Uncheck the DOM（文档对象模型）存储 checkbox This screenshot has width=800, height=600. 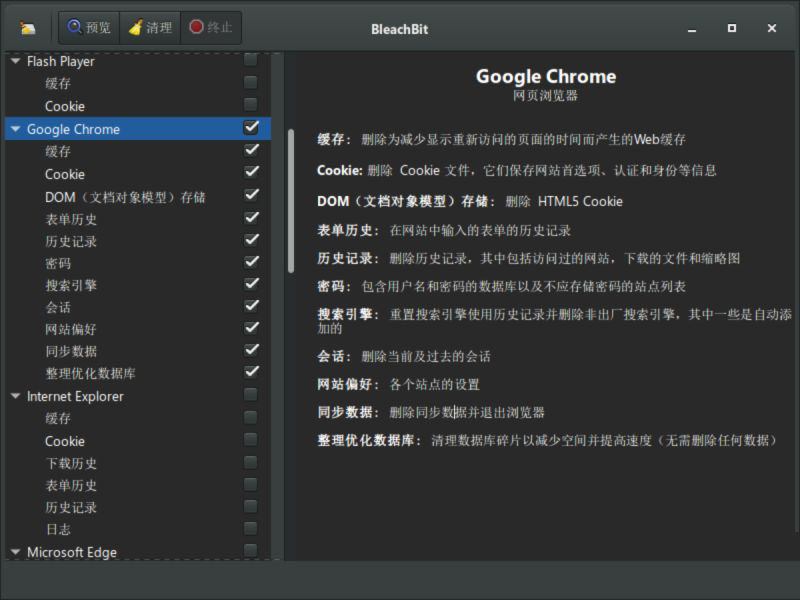(x=251, y=195)
